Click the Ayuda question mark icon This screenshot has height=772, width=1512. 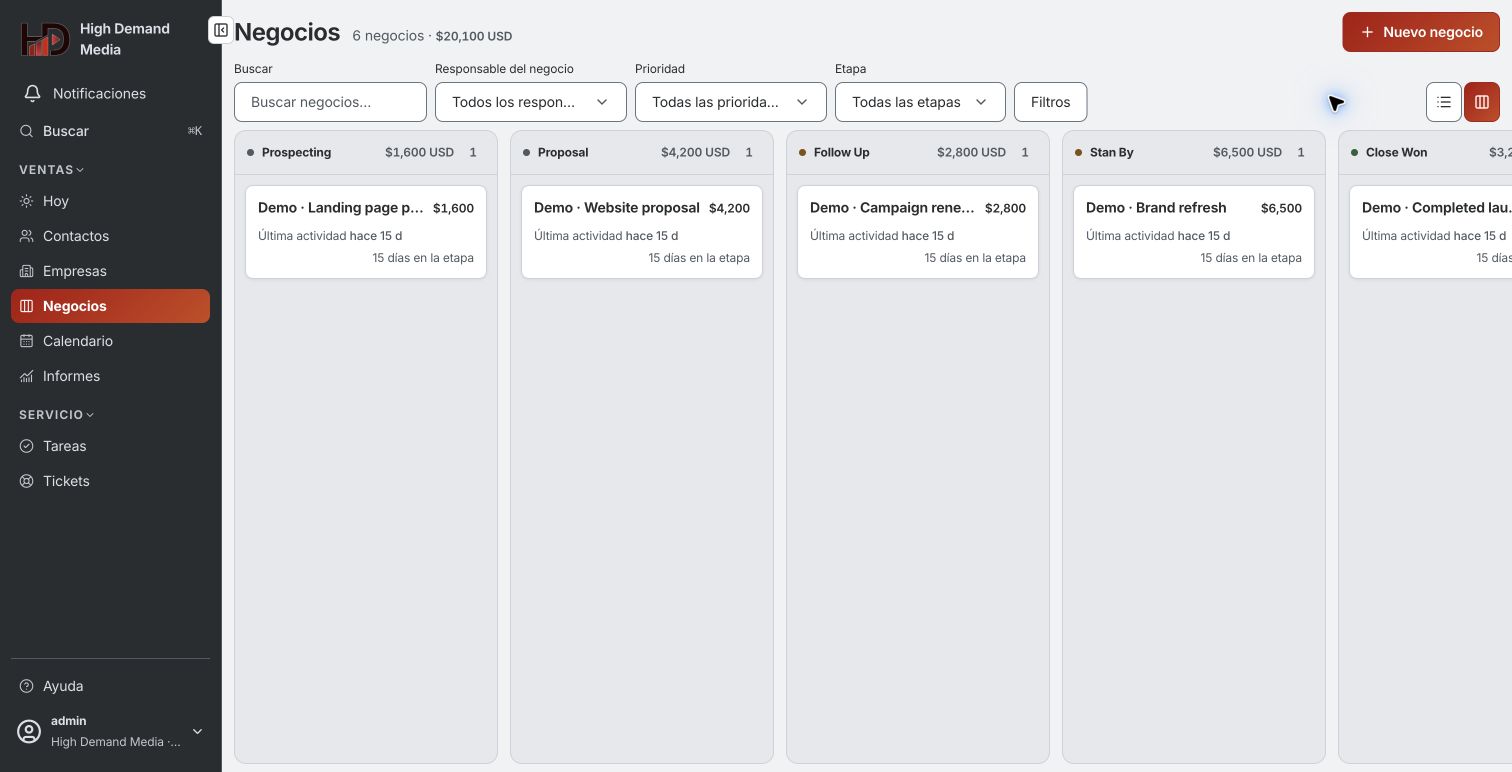pos(26,686)
